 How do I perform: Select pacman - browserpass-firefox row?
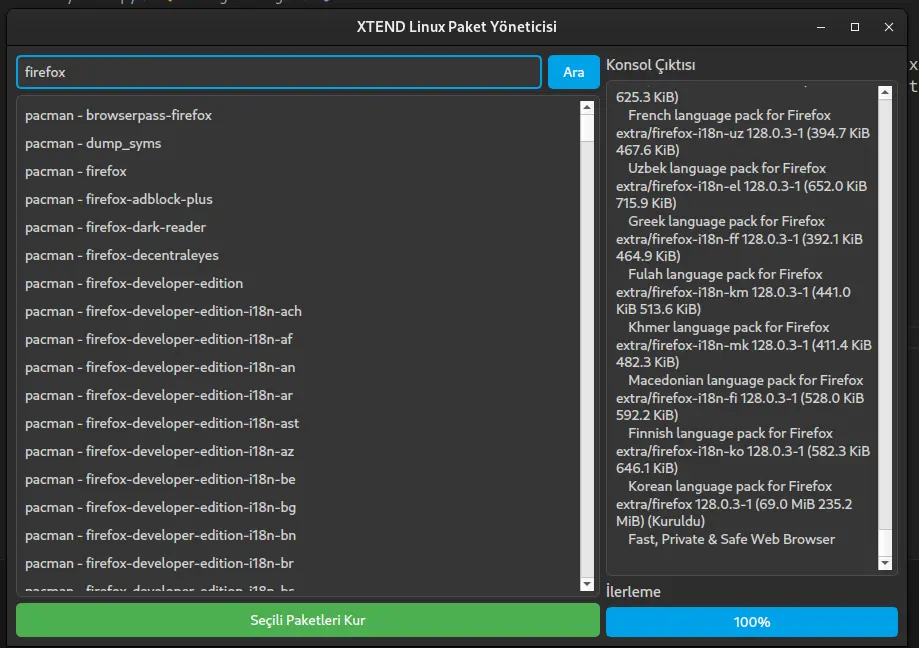pyautogui.click(x=299, y=115)
